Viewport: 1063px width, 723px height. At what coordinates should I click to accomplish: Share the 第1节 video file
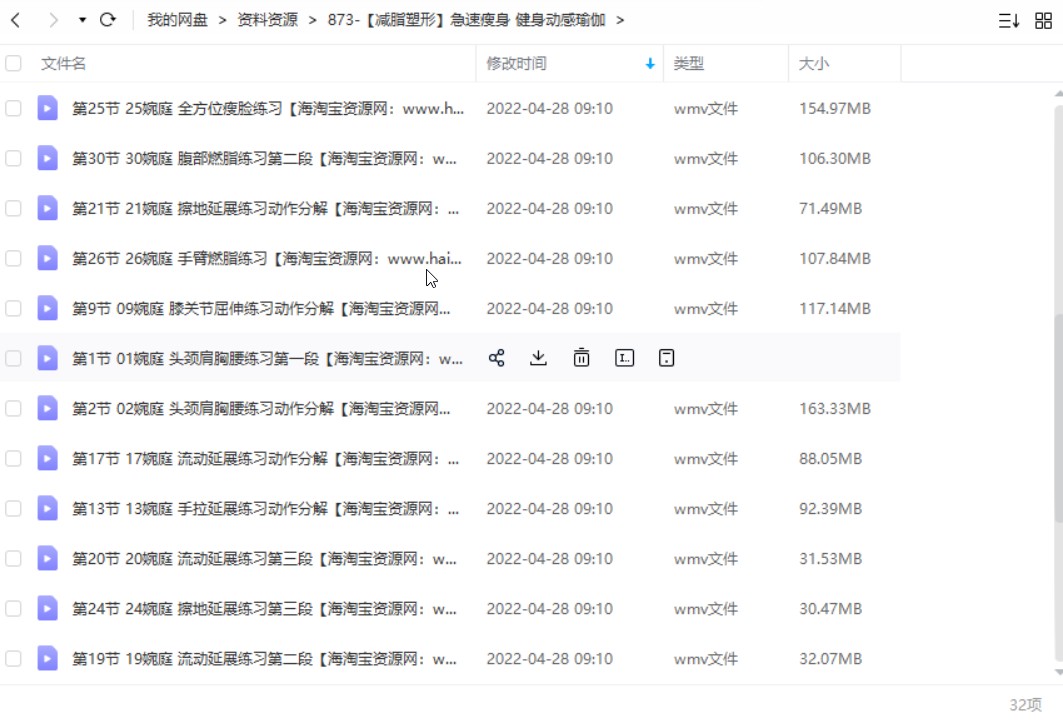pos(496,358)
